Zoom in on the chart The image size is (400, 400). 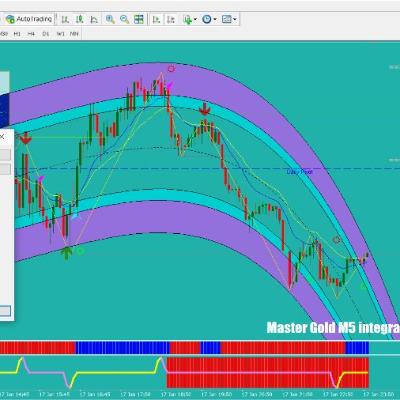pyautogui.click(x=110, y=19)
